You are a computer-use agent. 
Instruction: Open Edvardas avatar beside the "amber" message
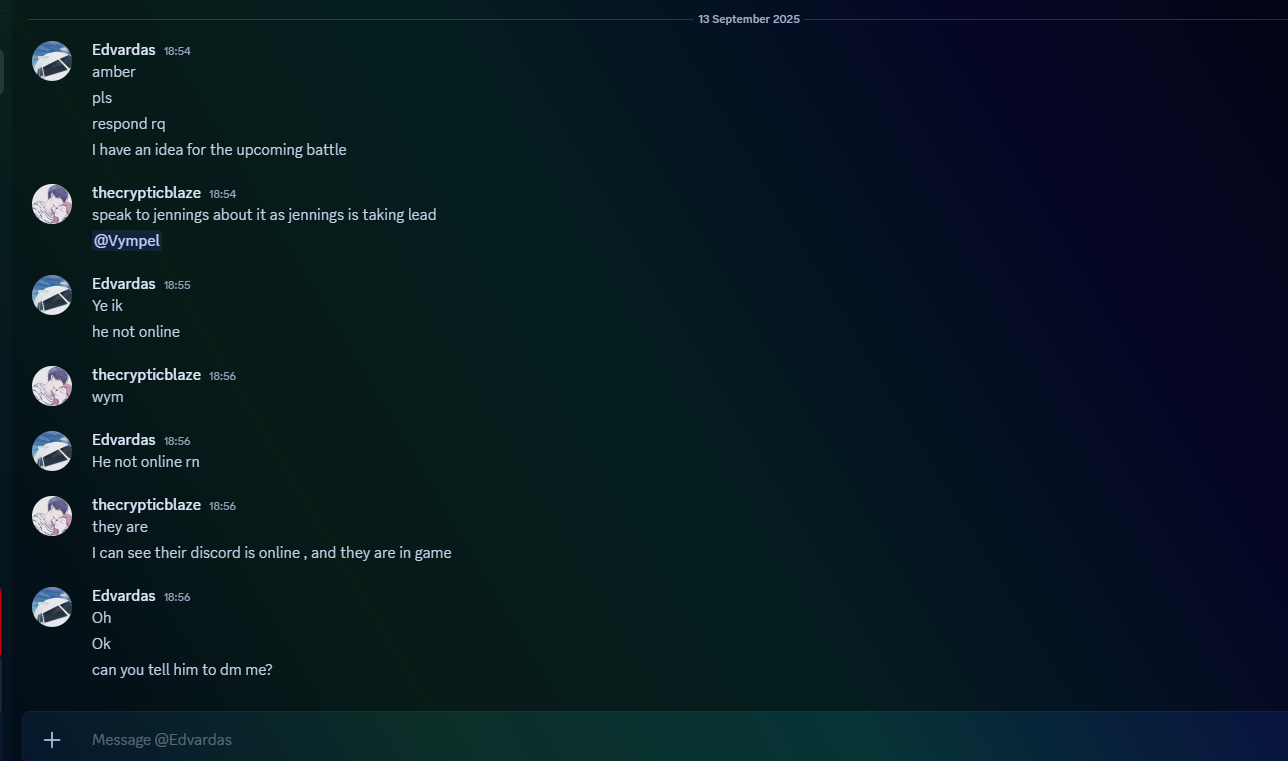click(x=52, y=61)
